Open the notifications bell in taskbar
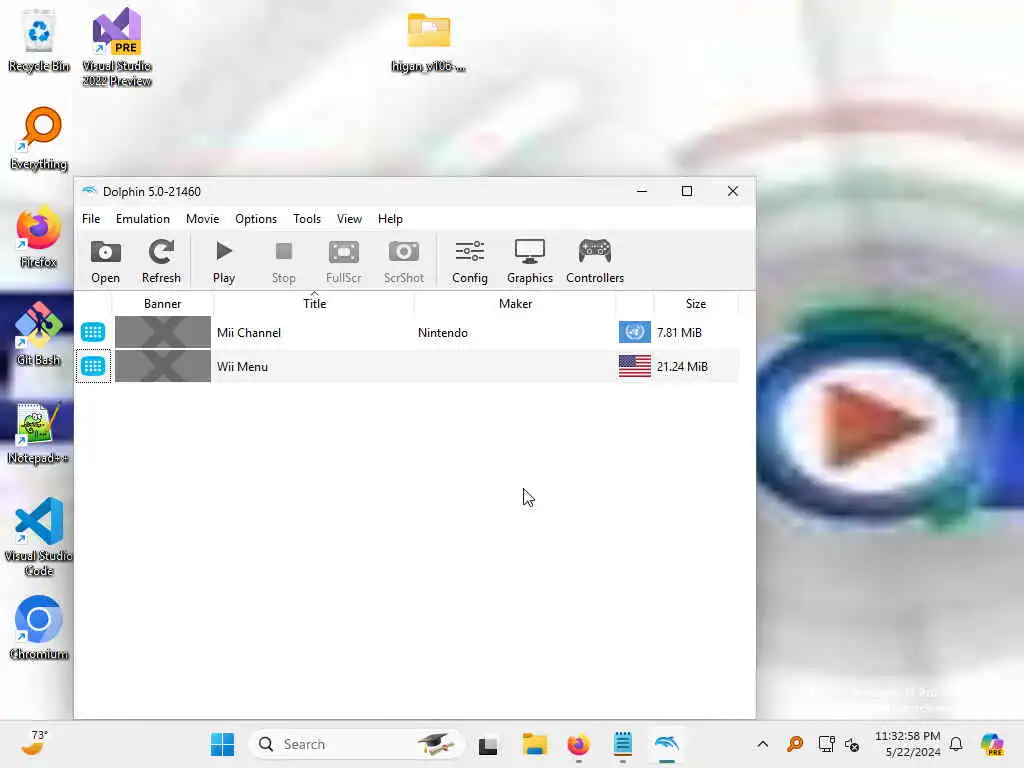Image resolution: width=1024 pixels, height=768 pixels. 956,744
